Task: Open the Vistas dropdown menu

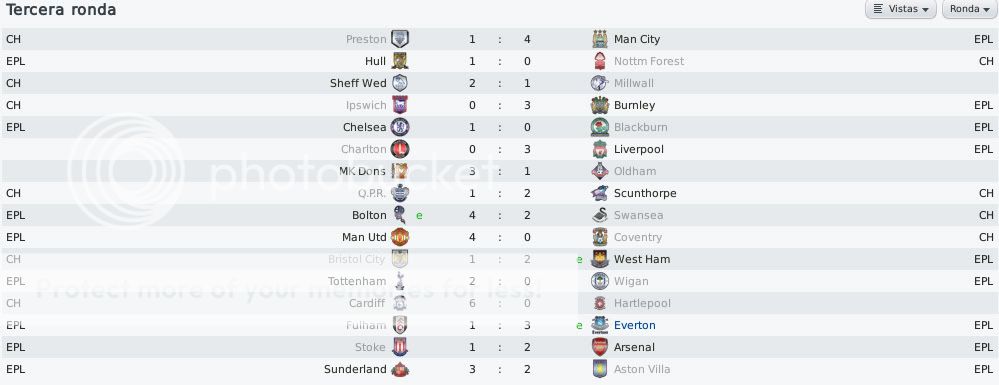Action: coord(900,10)
